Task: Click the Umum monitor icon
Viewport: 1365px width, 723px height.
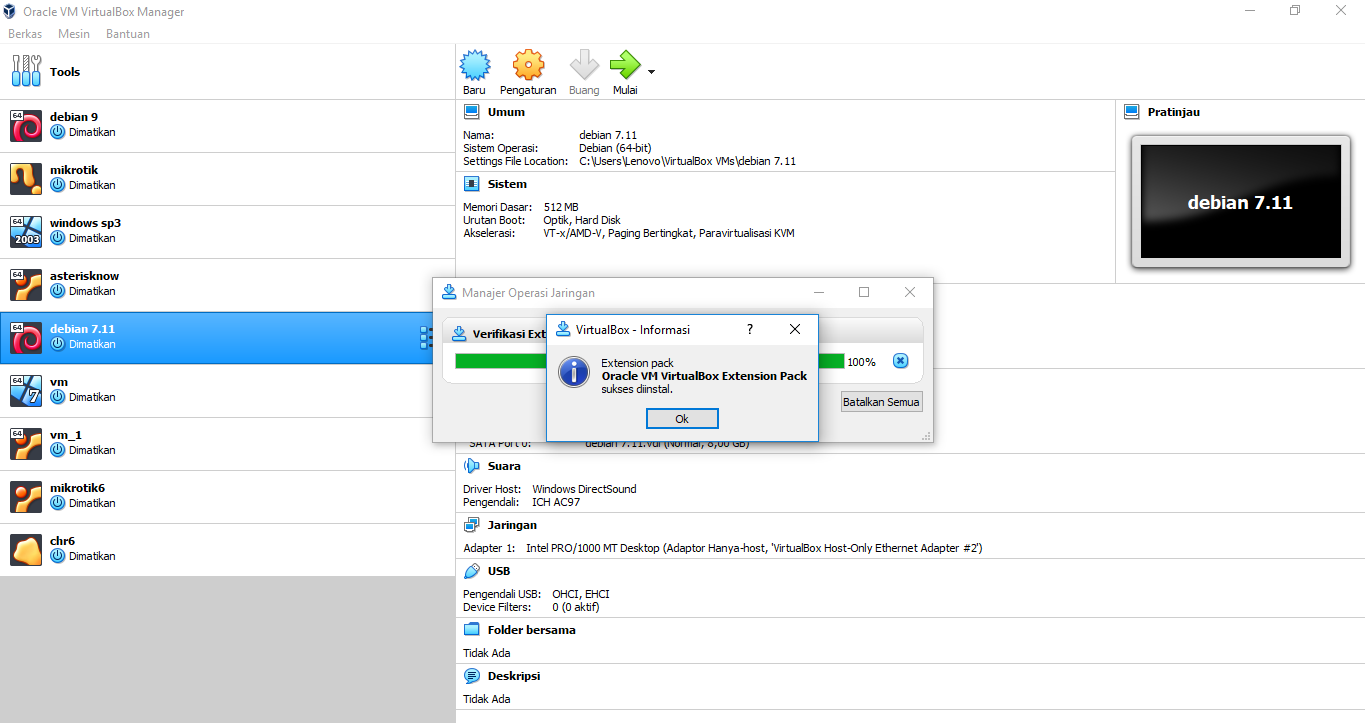Action: point(472,112)
